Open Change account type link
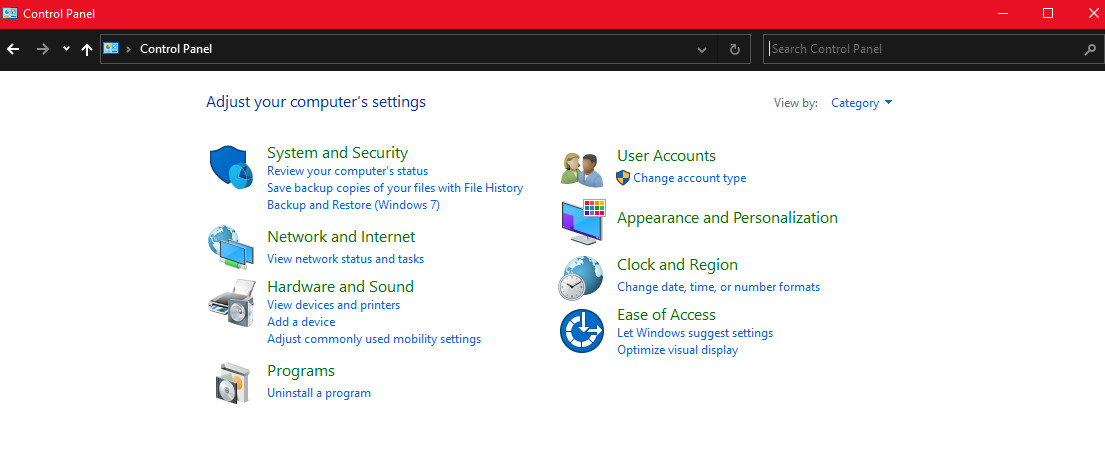The image size is (1105, 465). tap(689, 178)
